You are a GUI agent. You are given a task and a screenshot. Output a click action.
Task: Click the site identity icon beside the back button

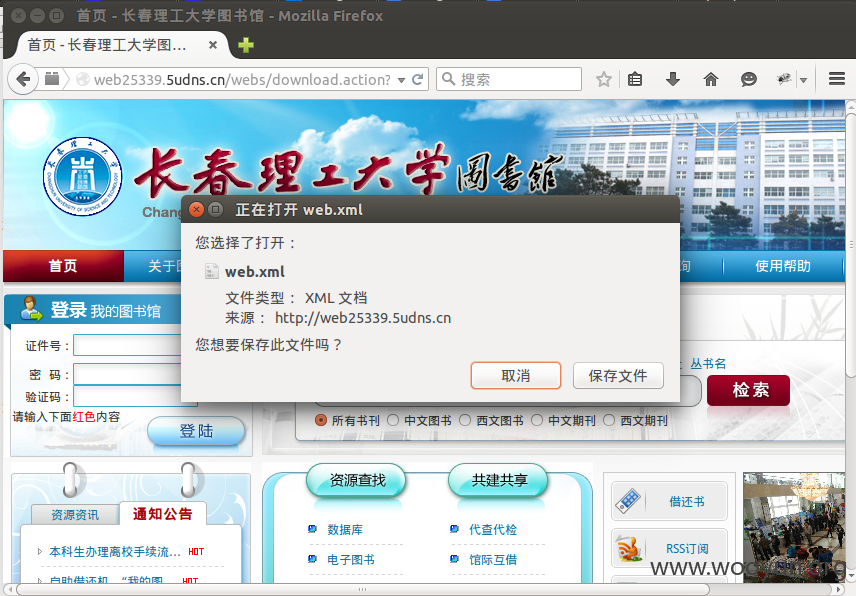click(52, 79)
